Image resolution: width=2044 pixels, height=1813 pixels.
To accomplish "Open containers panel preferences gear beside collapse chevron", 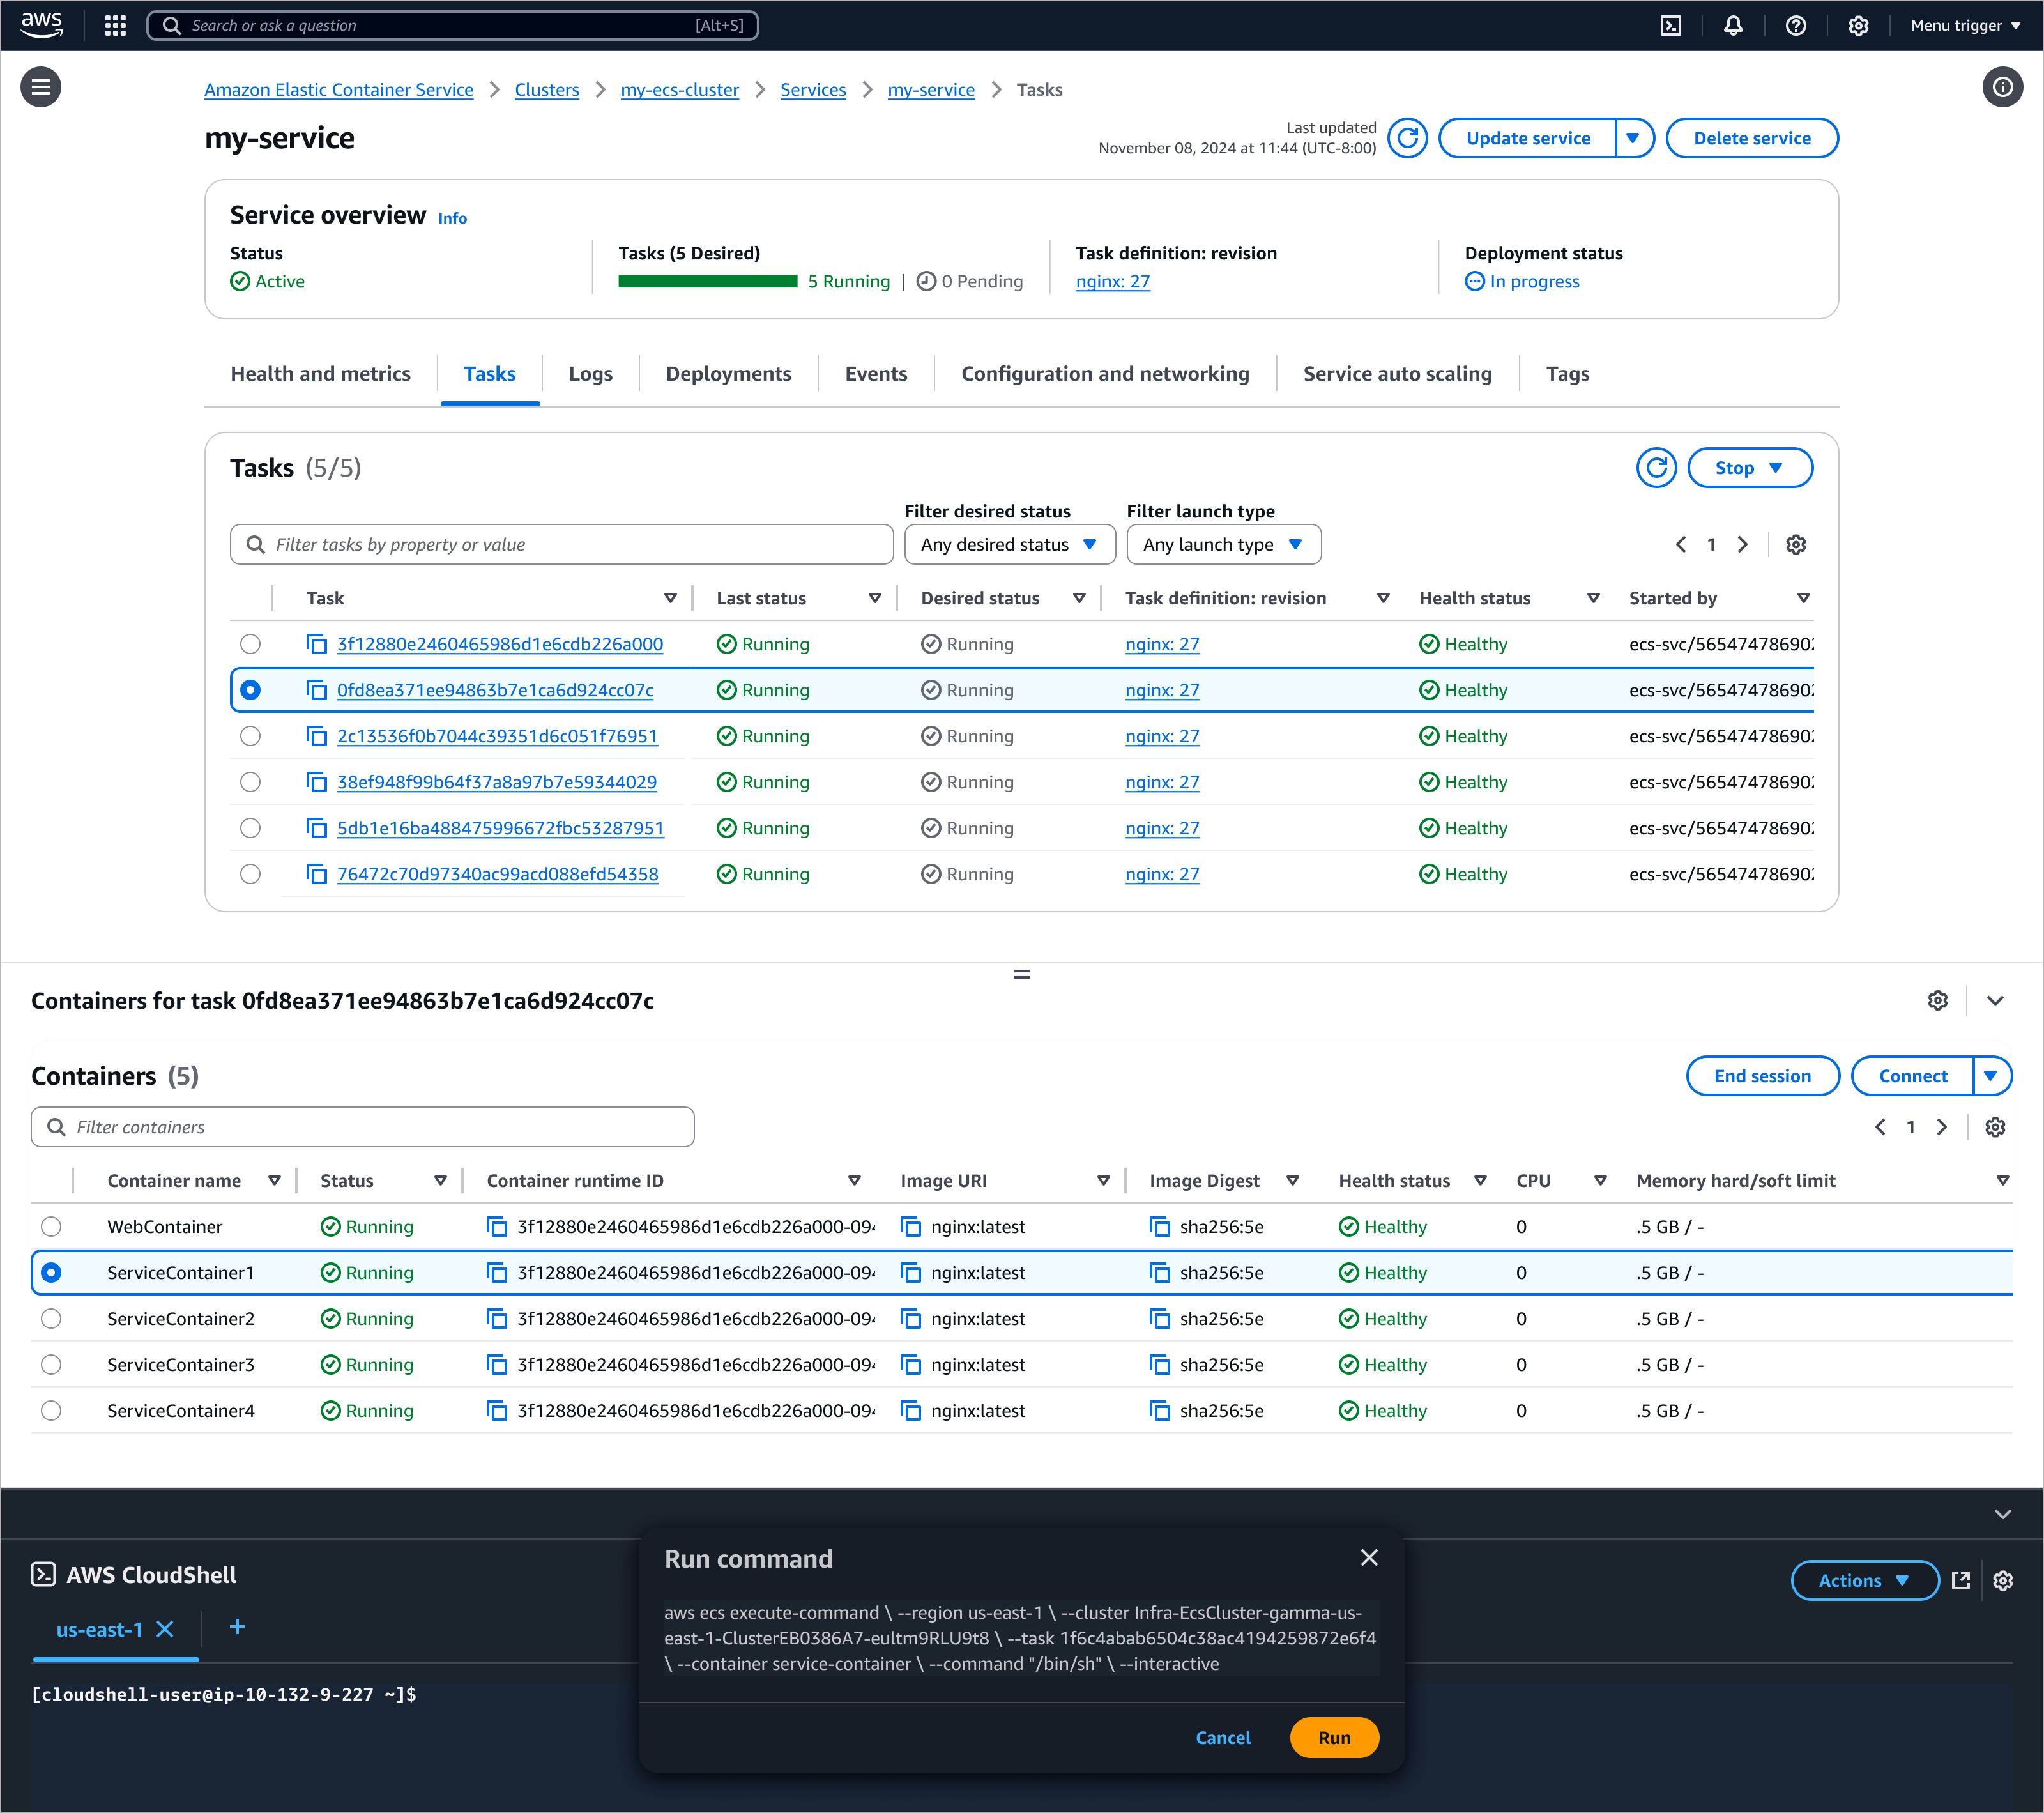I will pos(1938,1001).
